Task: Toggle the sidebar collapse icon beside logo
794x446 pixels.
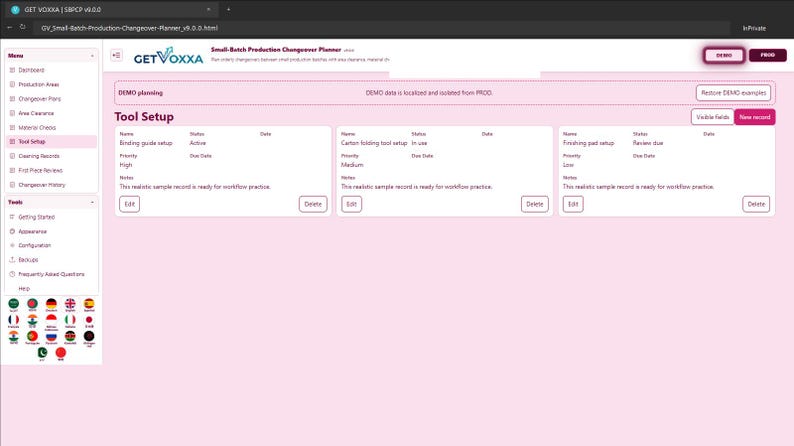Action: tap(116, 55)
